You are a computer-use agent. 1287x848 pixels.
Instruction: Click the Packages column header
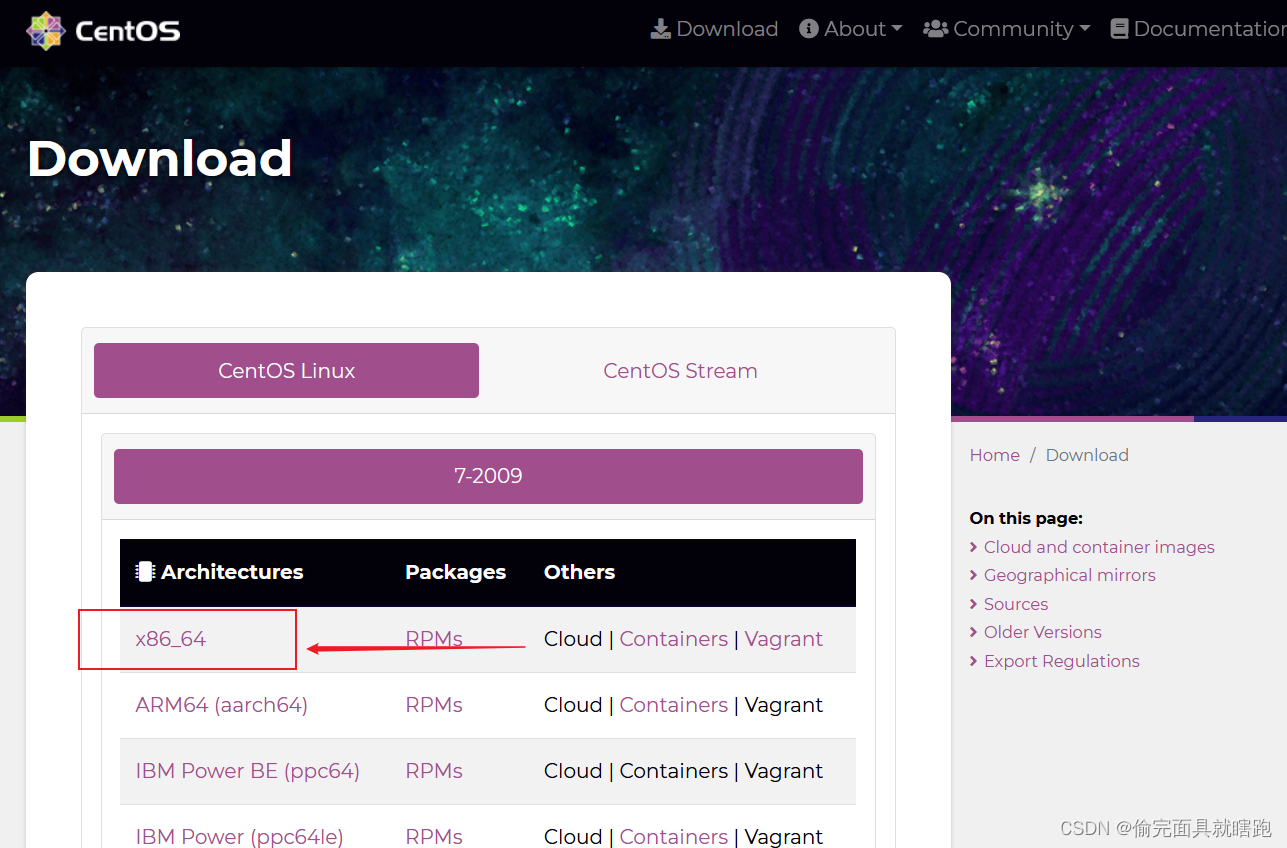coord(455,572)
